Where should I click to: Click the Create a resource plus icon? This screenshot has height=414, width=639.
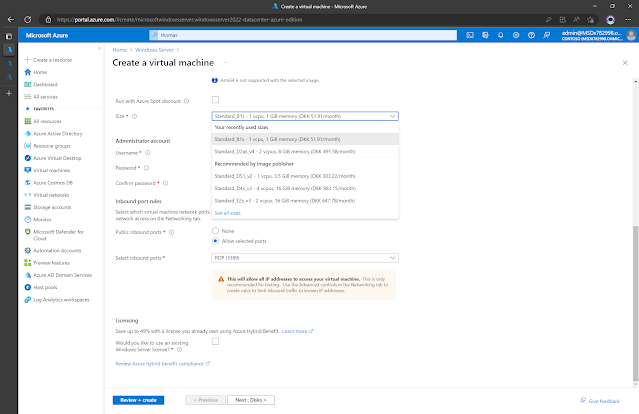(28, 60)
